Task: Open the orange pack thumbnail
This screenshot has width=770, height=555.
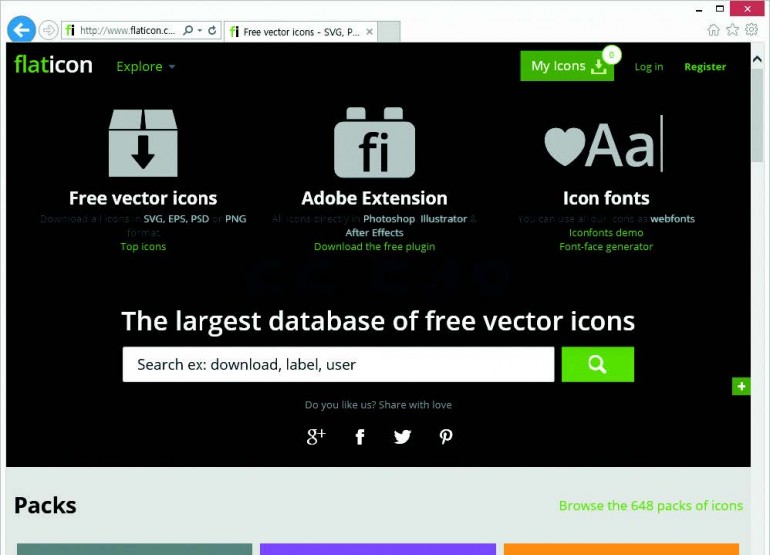Action: coord(621,549)
